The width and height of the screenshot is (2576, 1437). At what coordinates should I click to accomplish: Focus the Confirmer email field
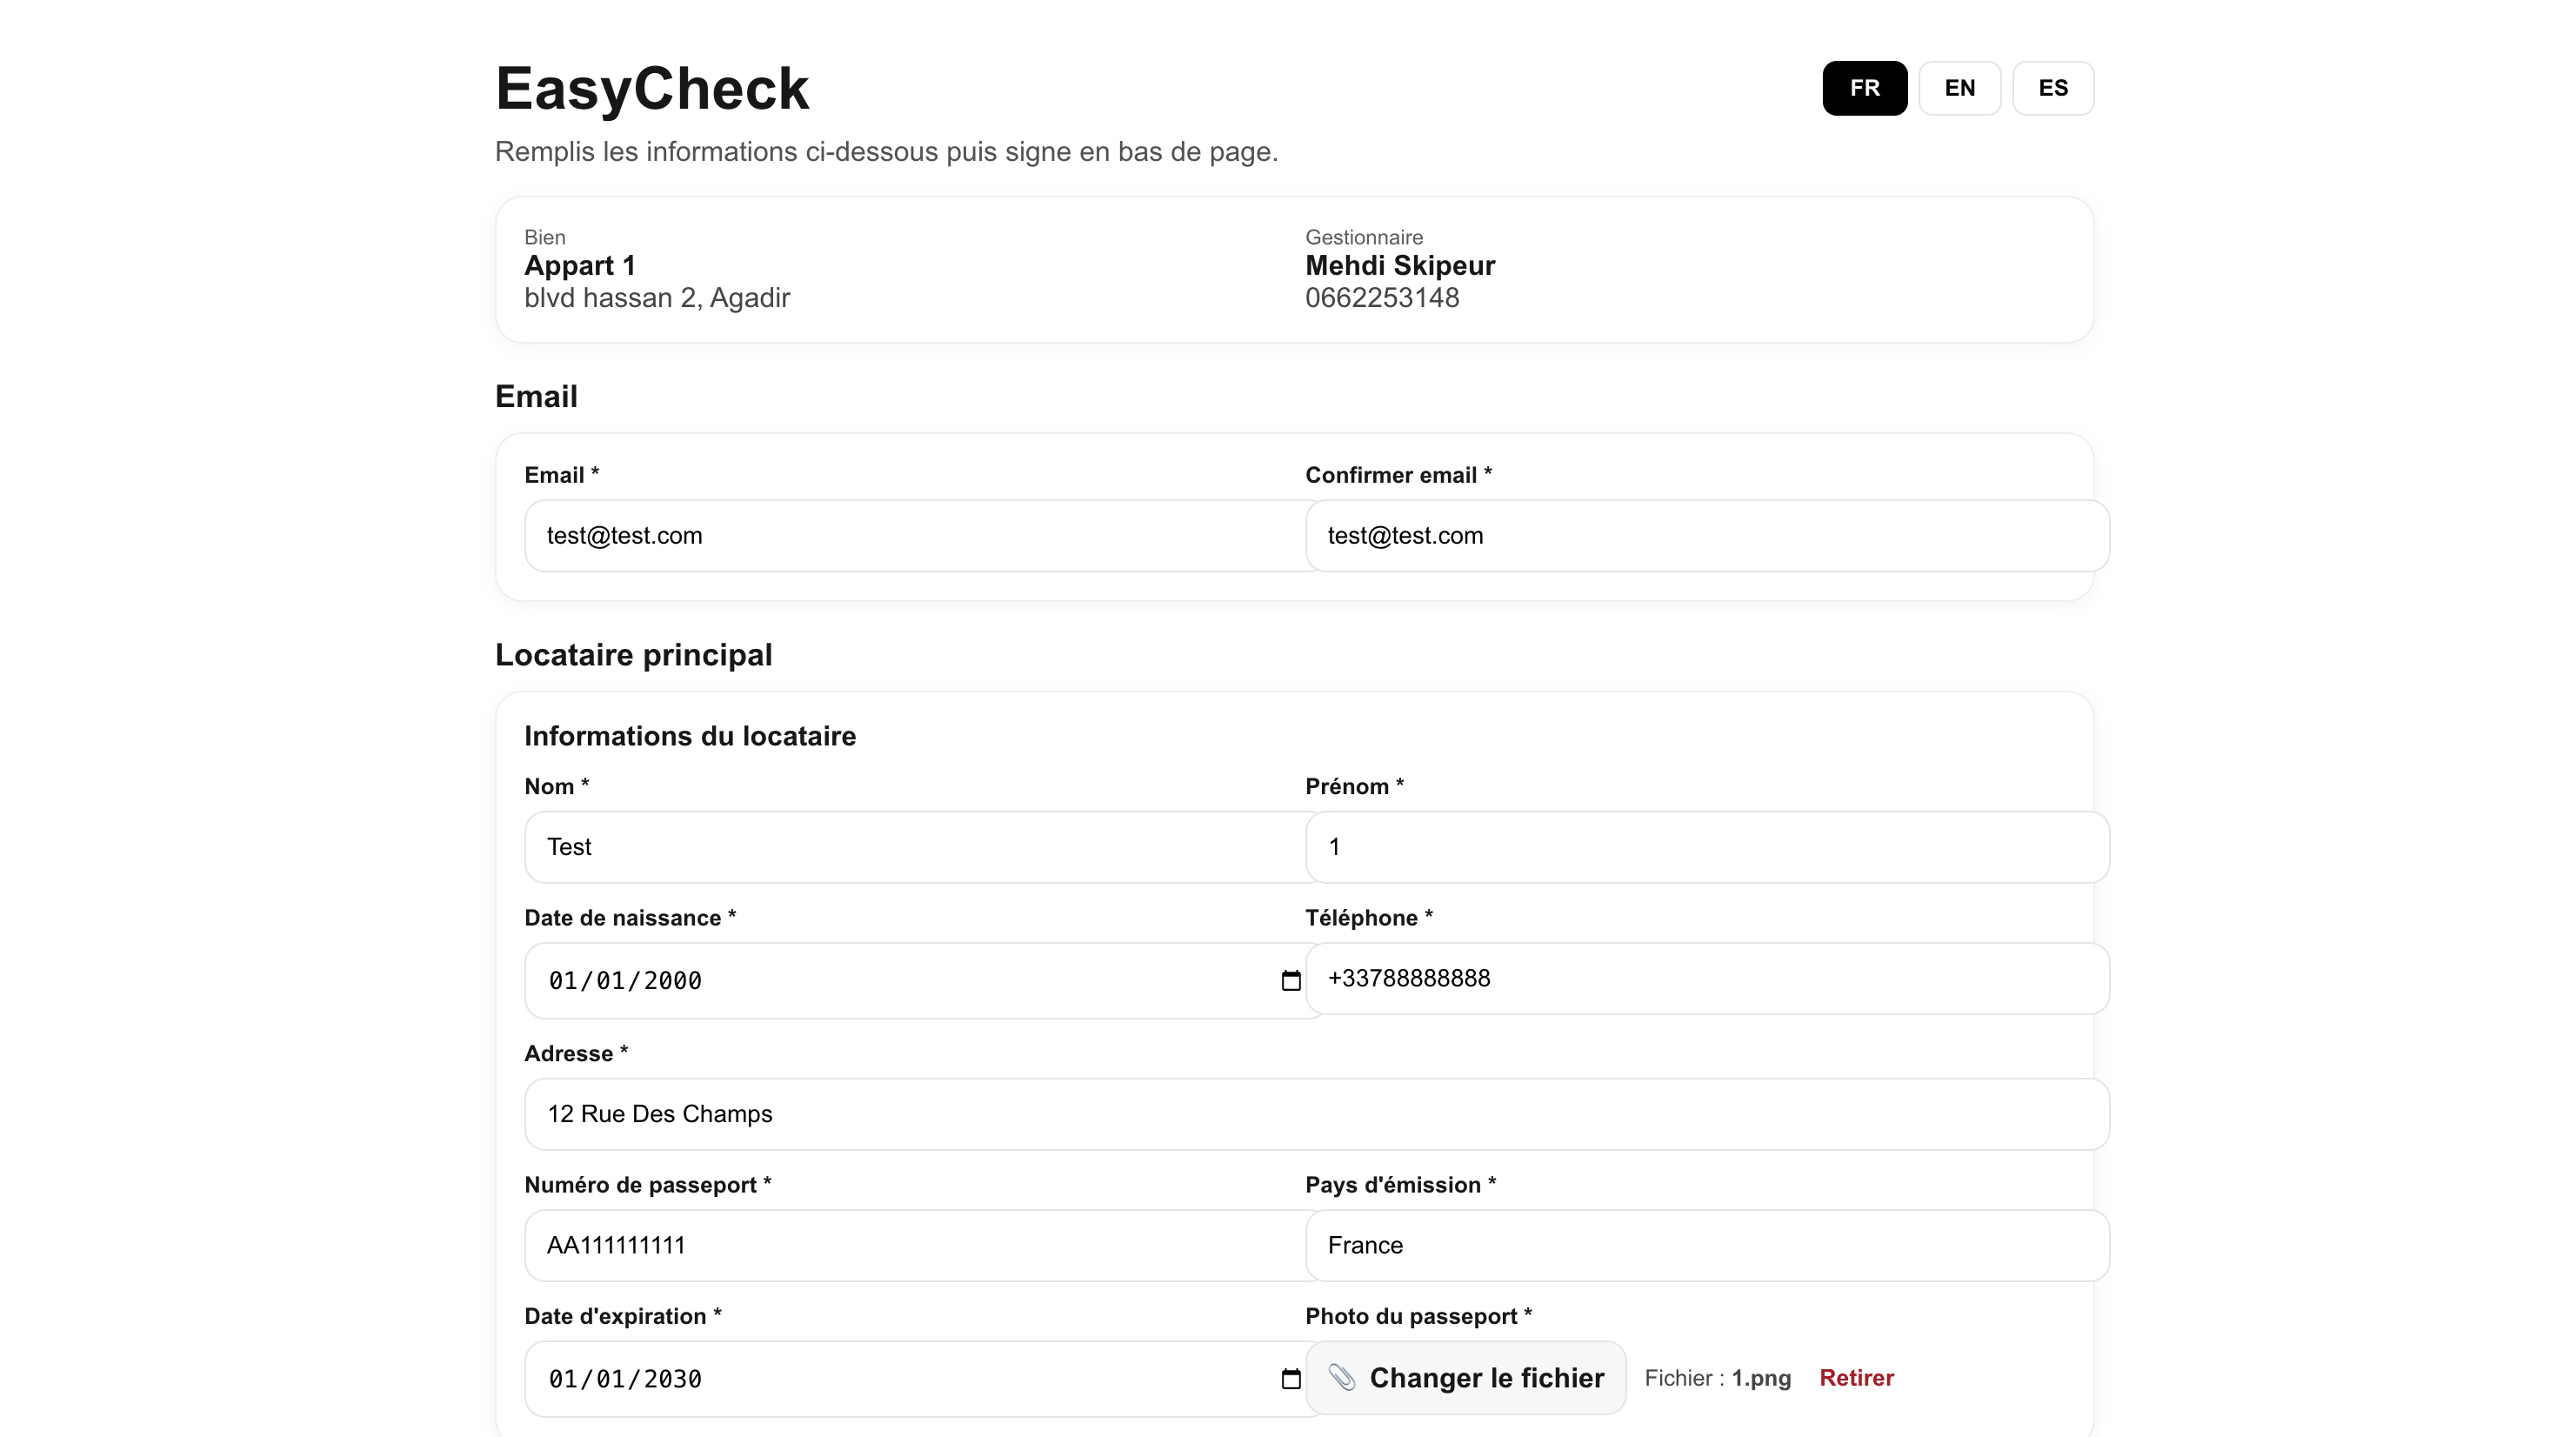point(1706,536)
